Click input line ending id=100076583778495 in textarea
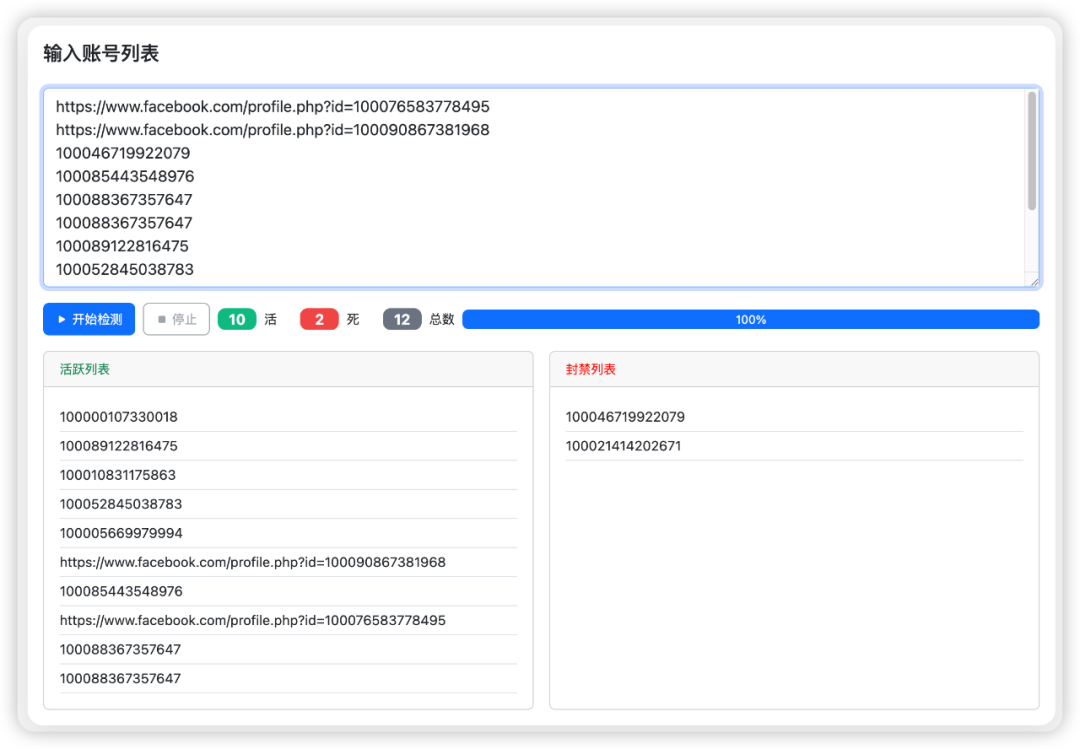Viewport: 1080px width, 749px height. click(x=273, y=106)
